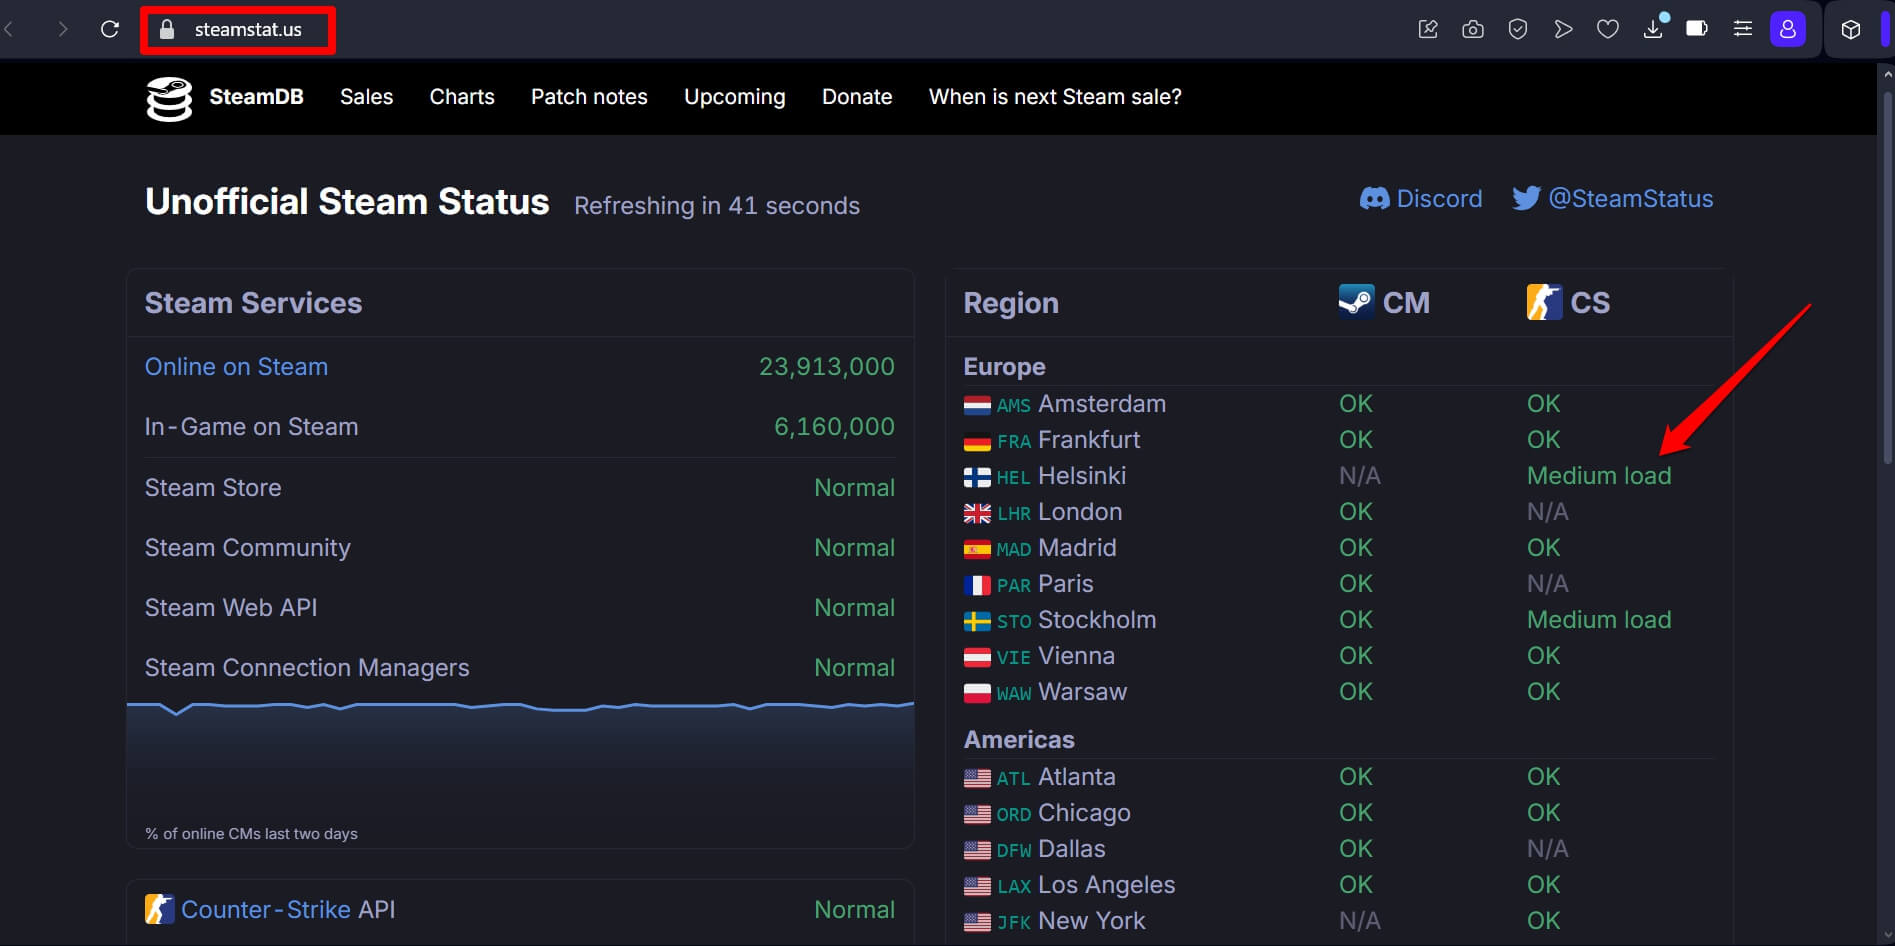Click the Online on Steam link

point(236,367)
